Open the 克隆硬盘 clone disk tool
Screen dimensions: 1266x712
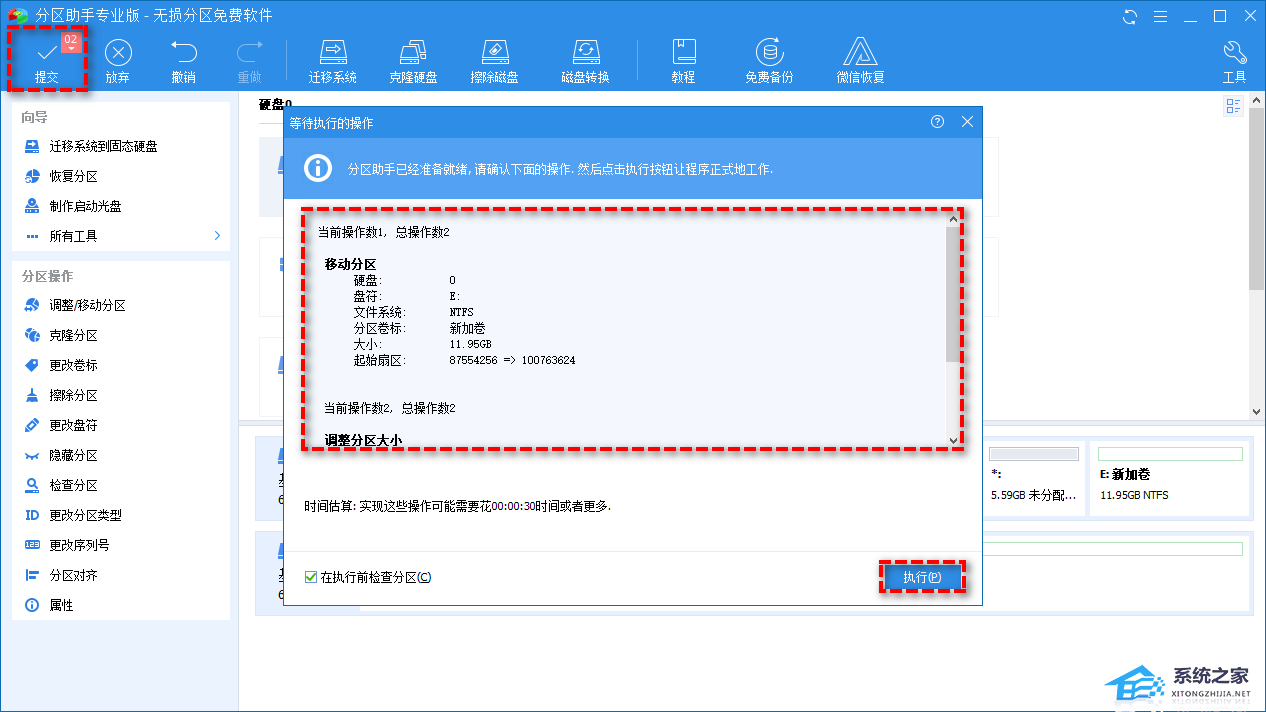[413, 60]
